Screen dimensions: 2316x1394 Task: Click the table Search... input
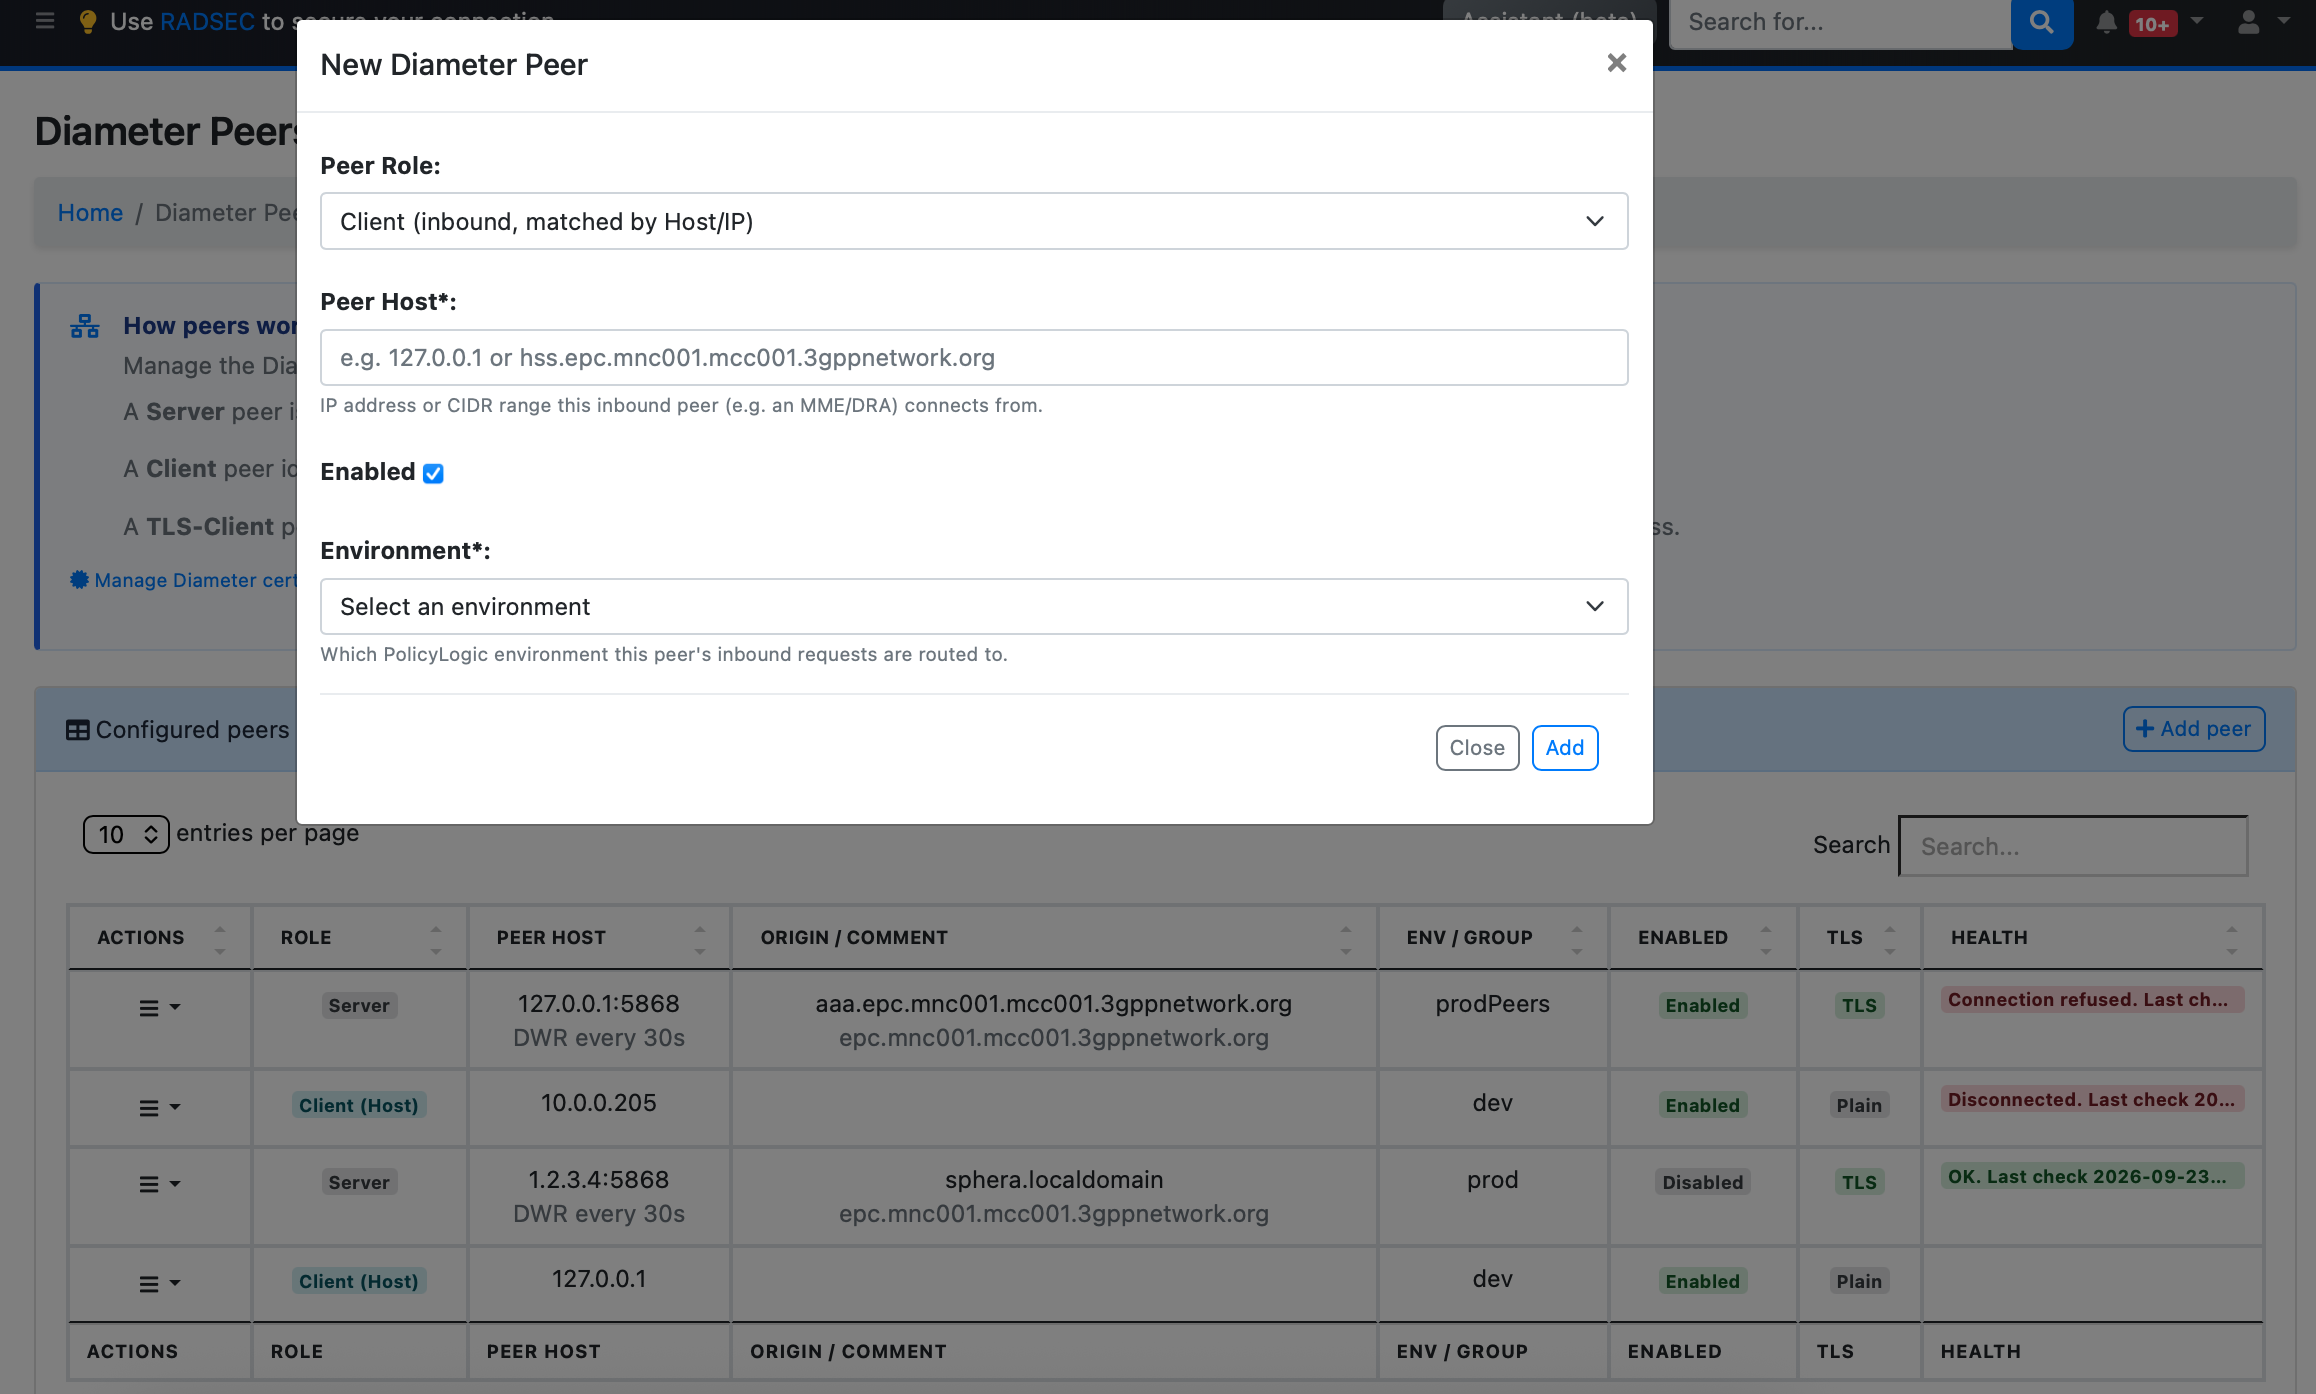pyautogui.click(x=2073, y=846)
